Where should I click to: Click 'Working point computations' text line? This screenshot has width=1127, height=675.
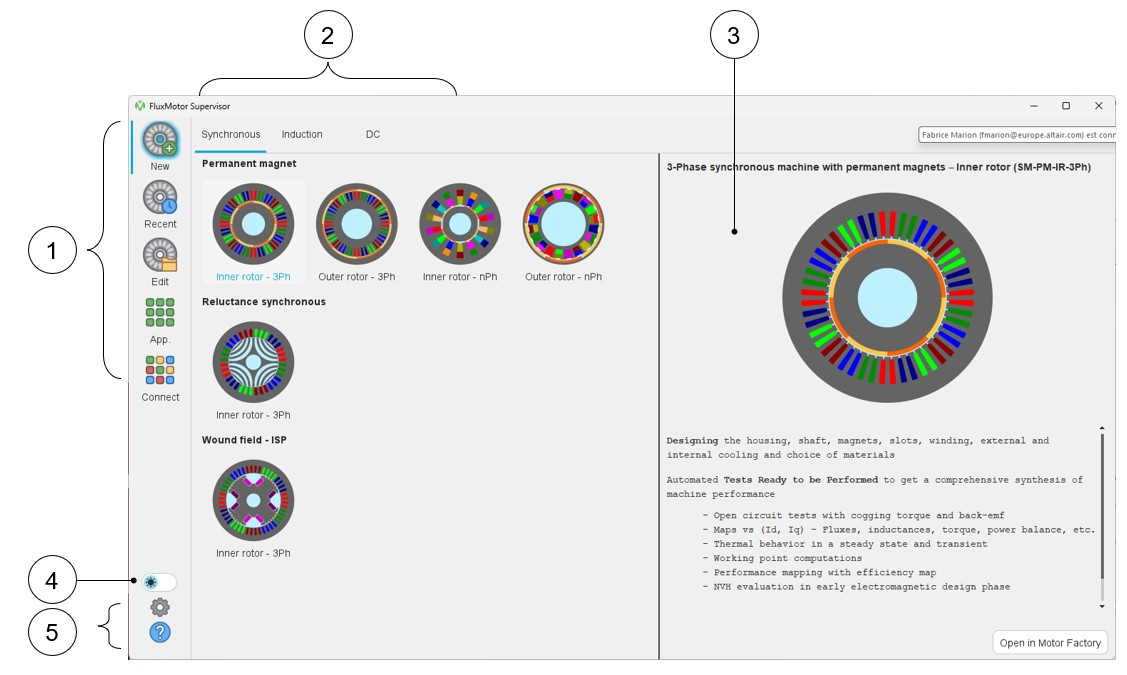pos(787,559)
